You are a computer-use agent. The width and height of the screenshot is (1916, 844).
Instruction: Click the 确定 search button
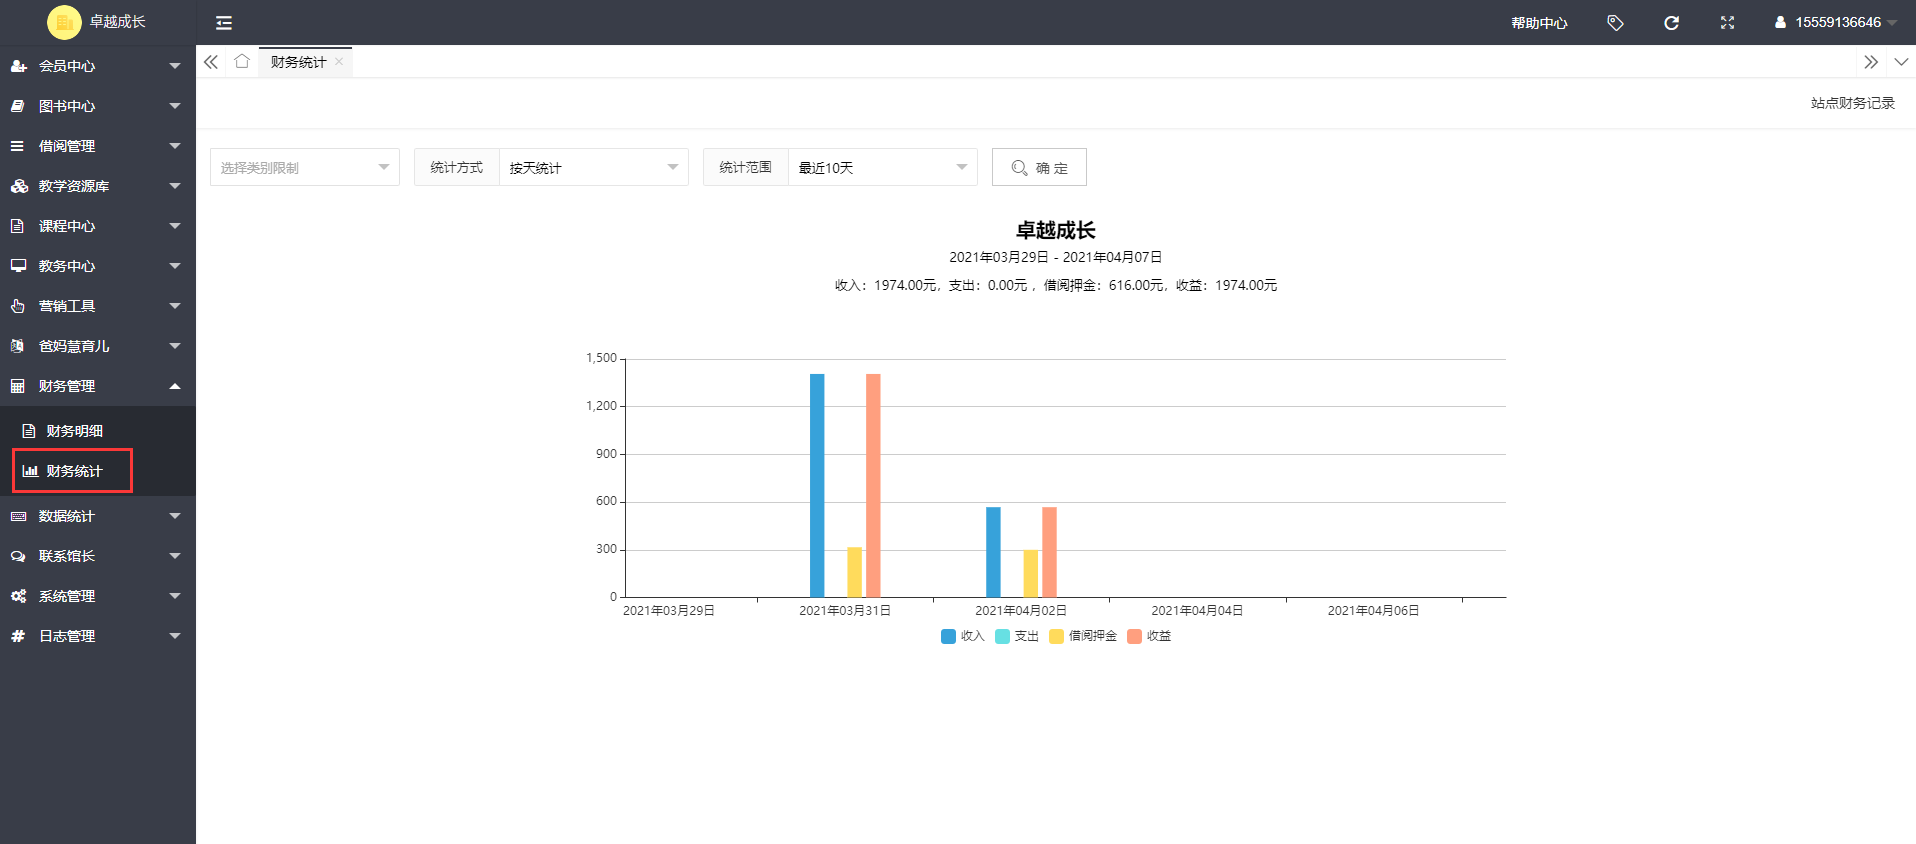tap(1039, 167)
